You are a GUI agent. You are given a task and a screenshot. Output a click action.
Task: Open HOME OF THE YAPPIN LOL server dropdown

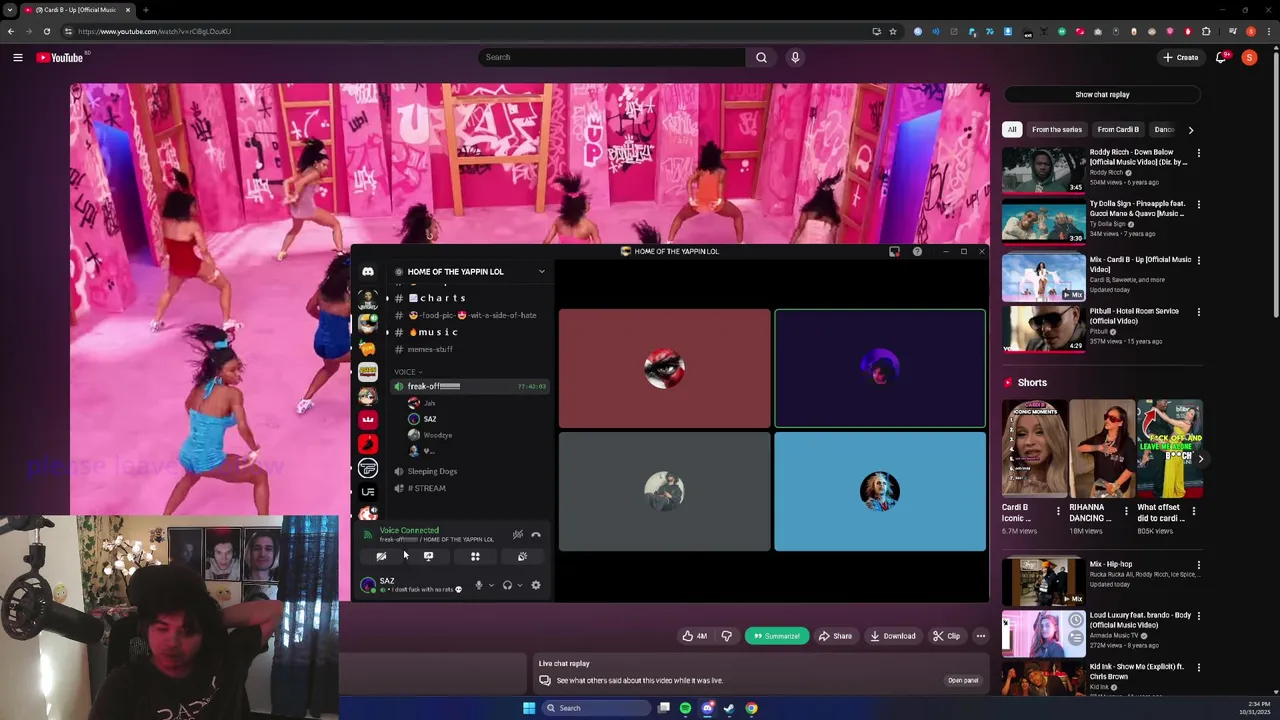pos(541,272)
